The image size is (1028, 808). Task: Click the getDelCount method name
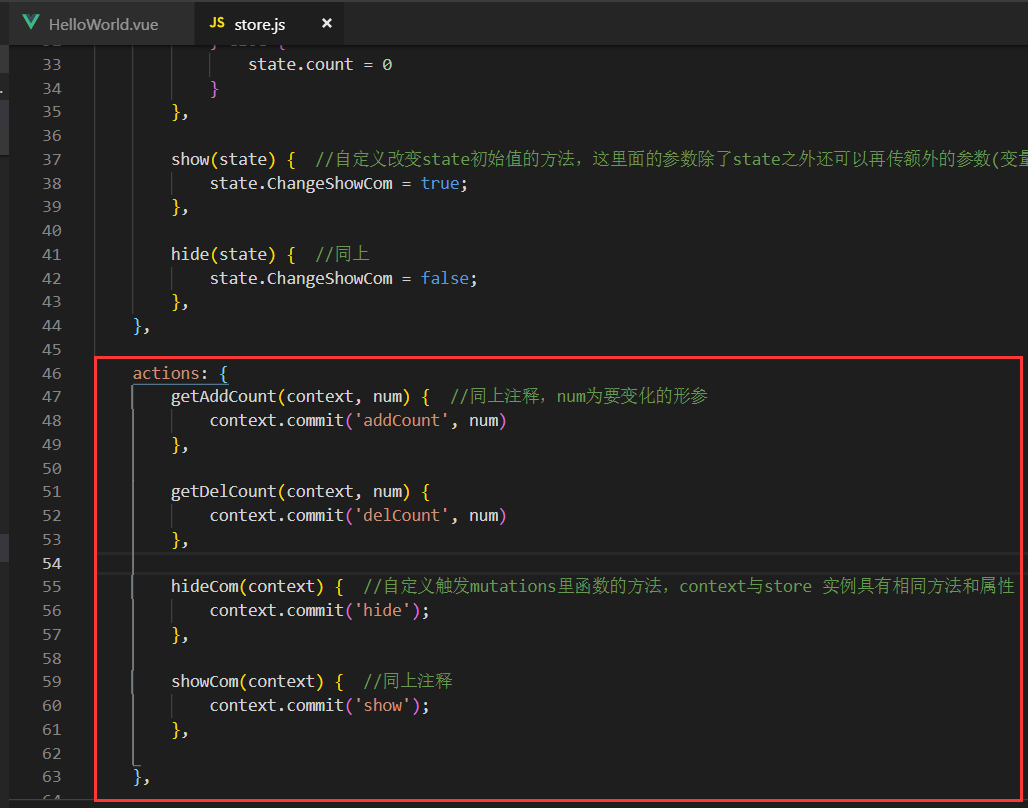224,492
